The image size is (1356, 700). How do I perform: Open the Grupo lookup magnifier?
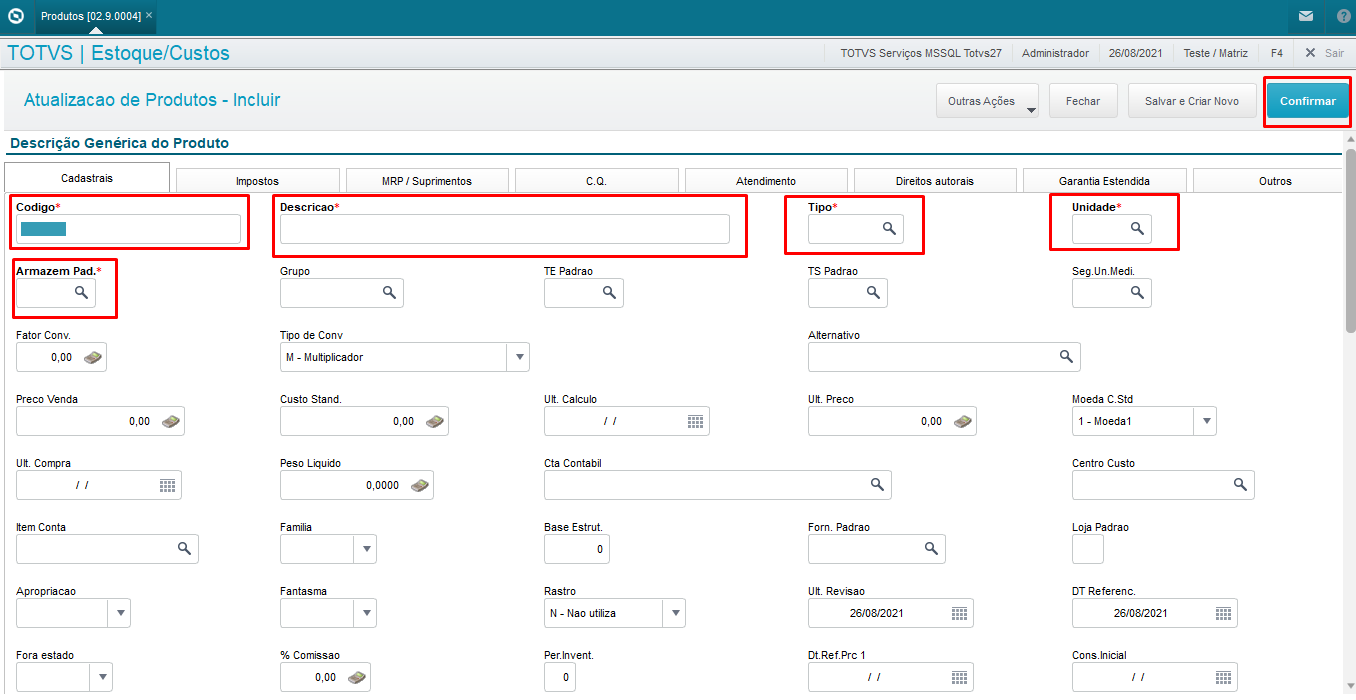point(389,293)
